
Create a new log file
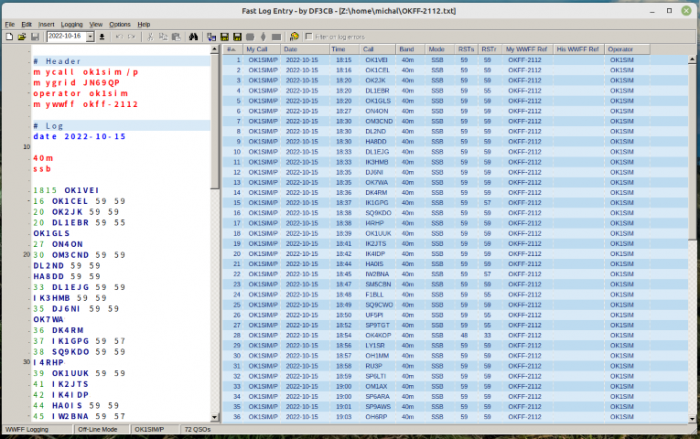9,37
